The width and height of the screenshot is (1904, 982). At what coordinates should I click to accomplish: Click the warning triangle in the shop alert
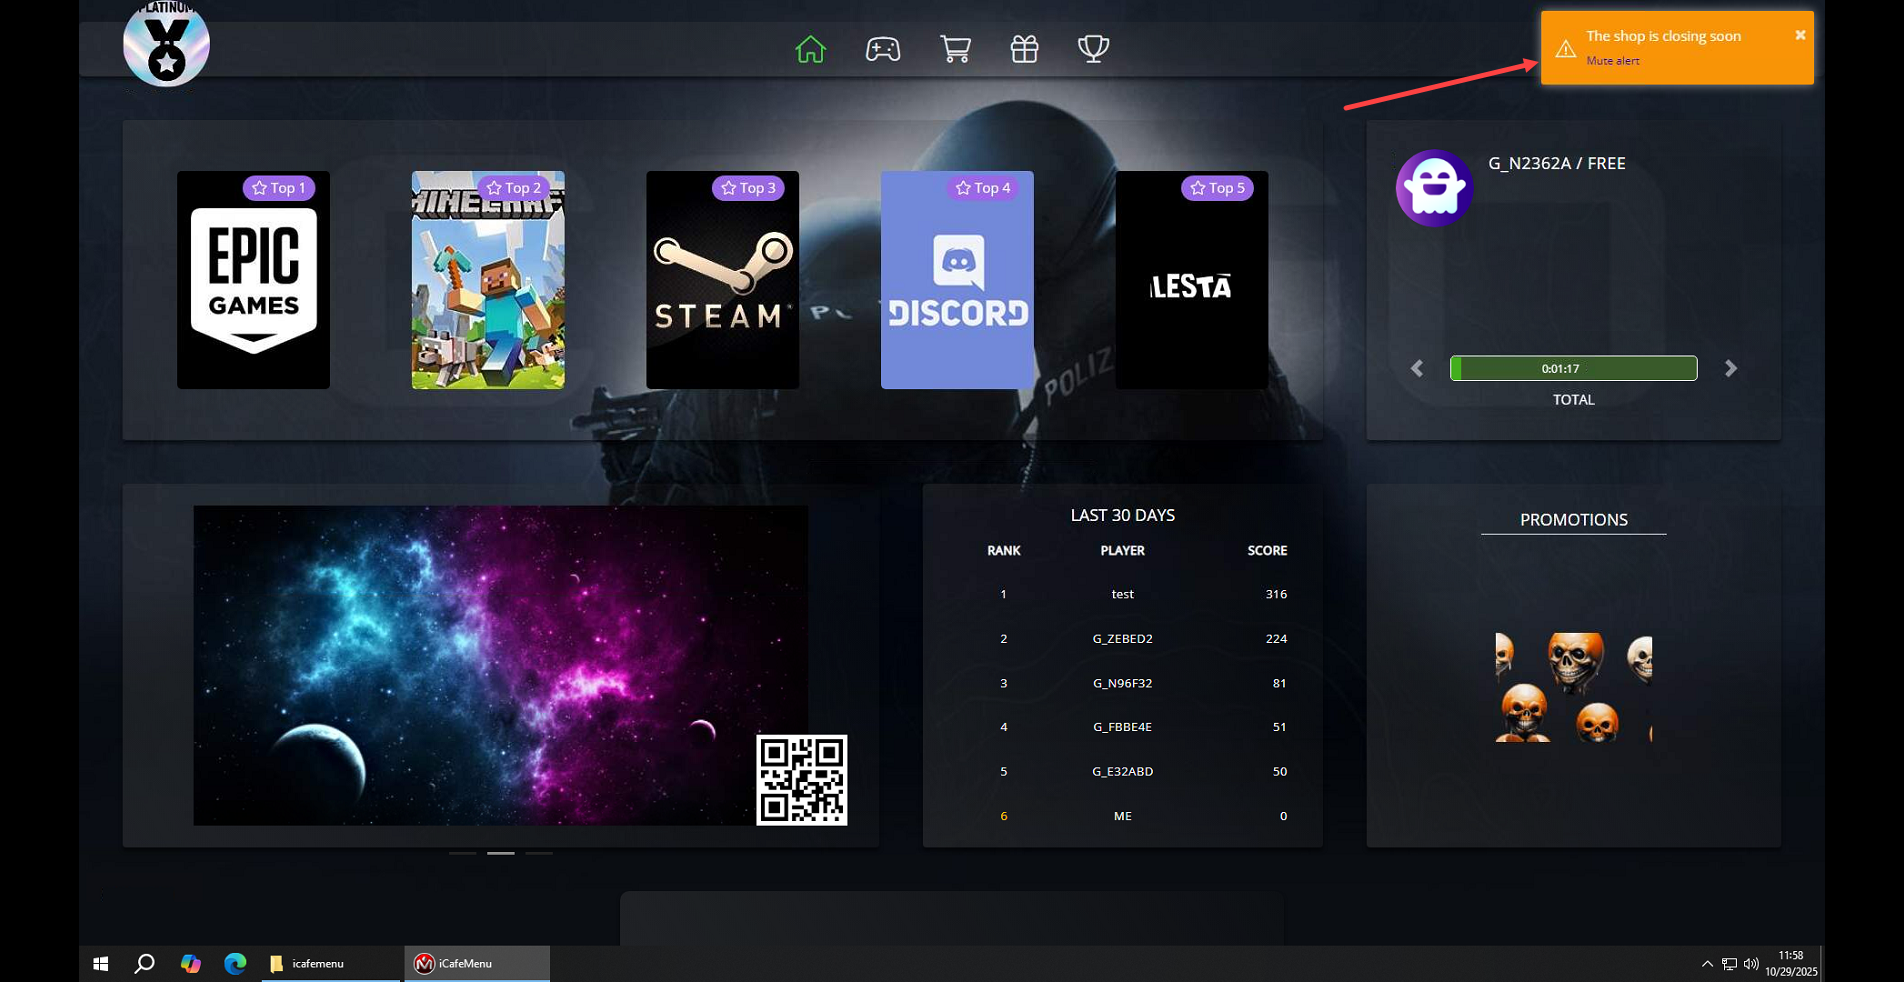[1566, 49]
